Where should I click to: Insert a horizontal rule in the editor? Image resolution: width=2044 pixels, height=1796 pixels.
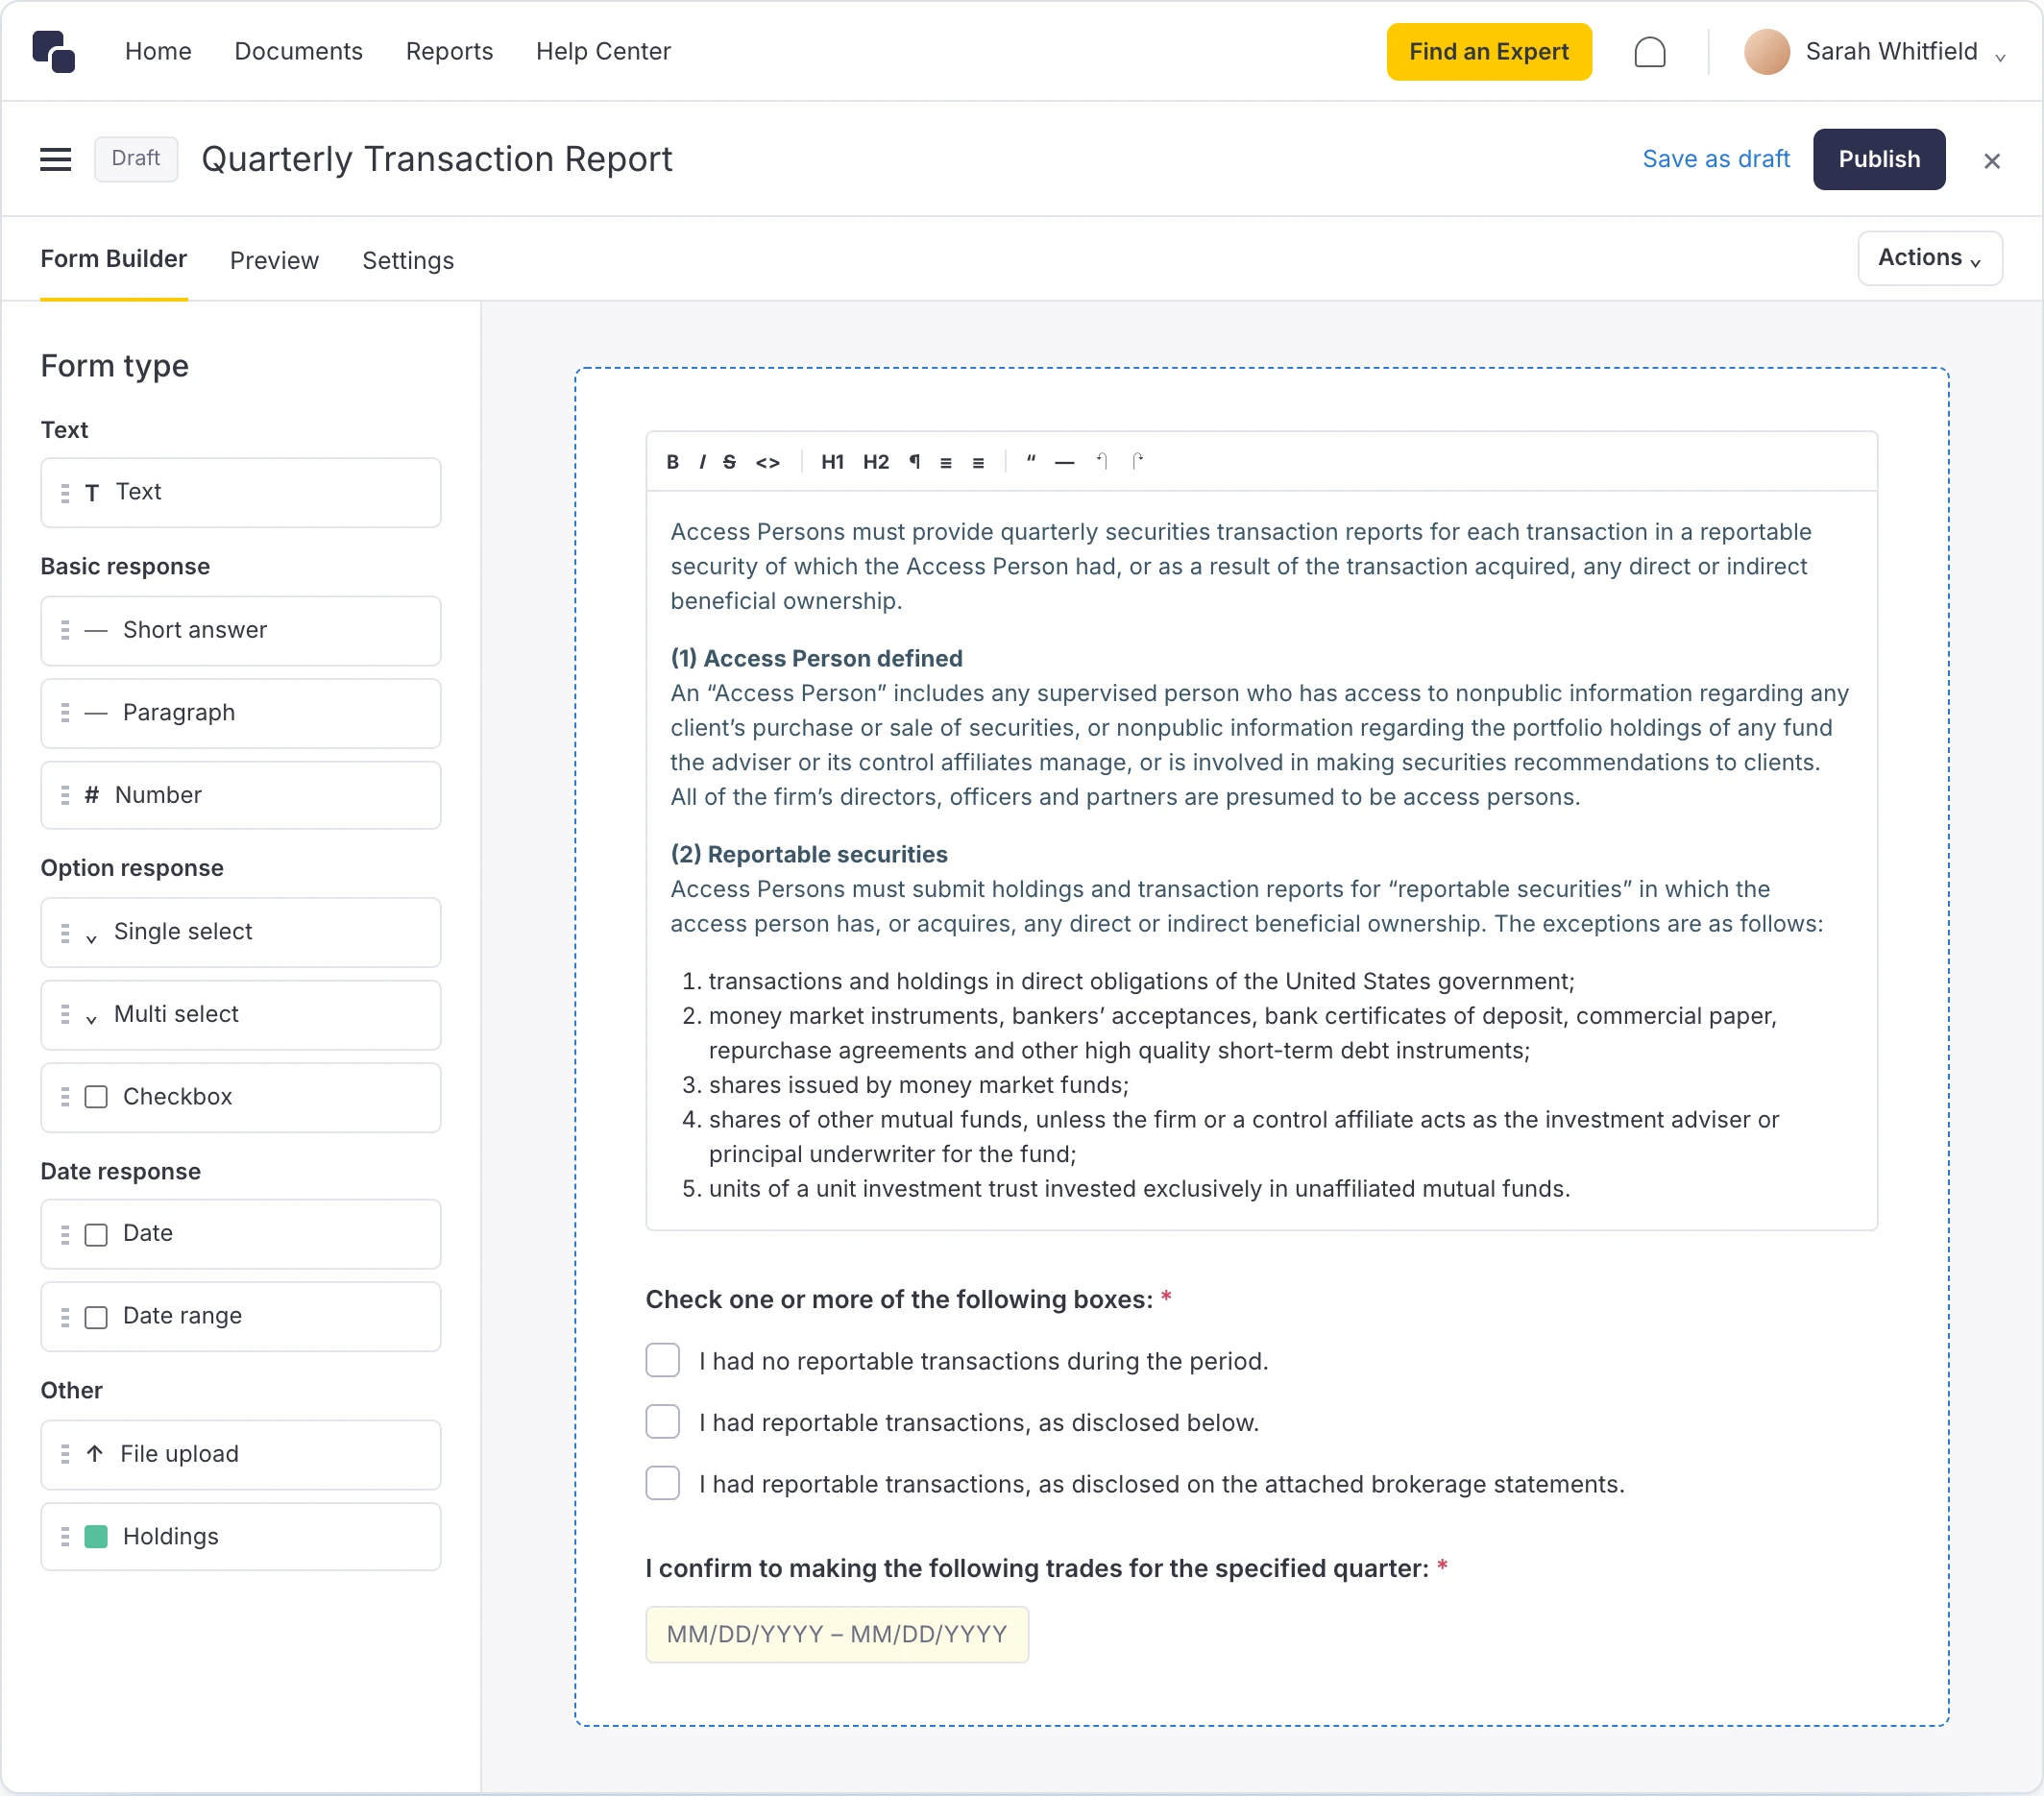pos(1064,462)
